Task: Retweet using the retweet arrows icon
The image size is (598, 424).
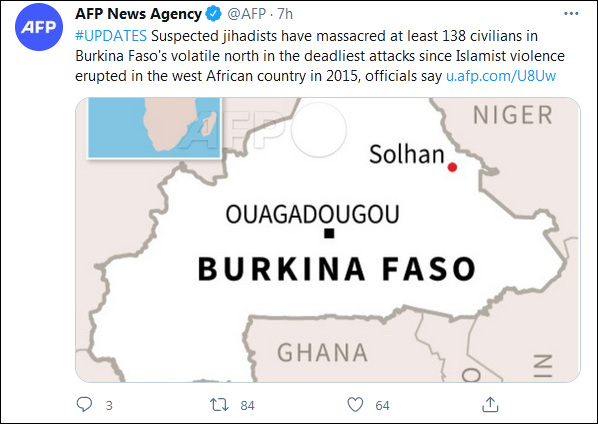Action: [x=220, y=405]
